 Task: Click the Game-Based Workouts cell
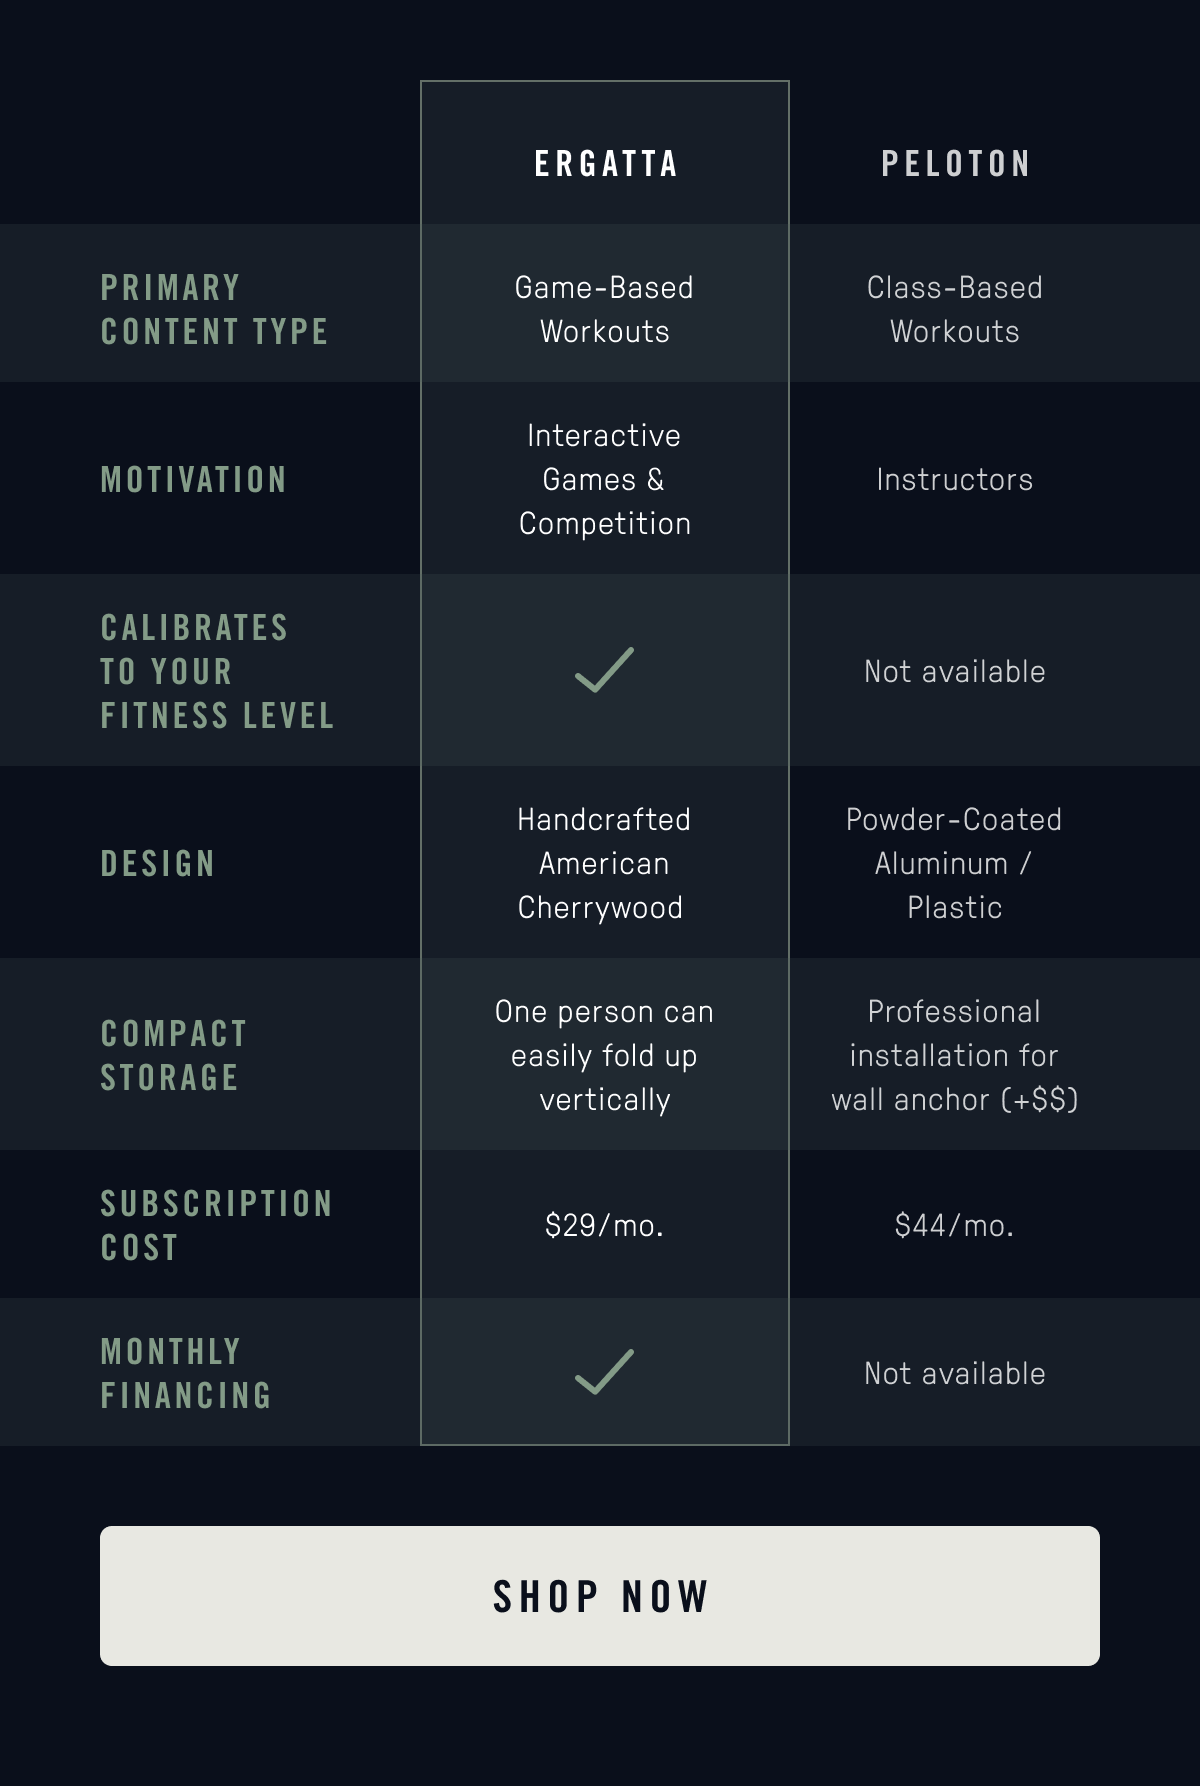pos(605,309)
